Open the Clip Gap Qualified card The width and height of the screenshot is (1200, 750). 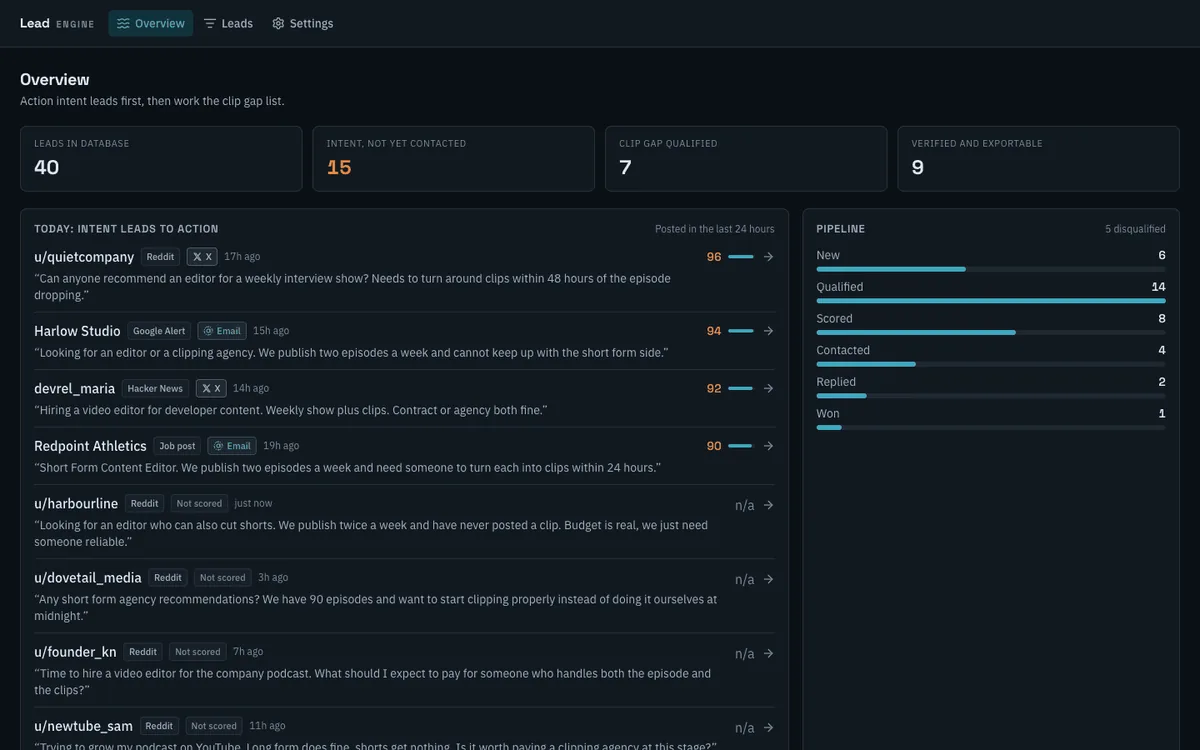point(746,159)
